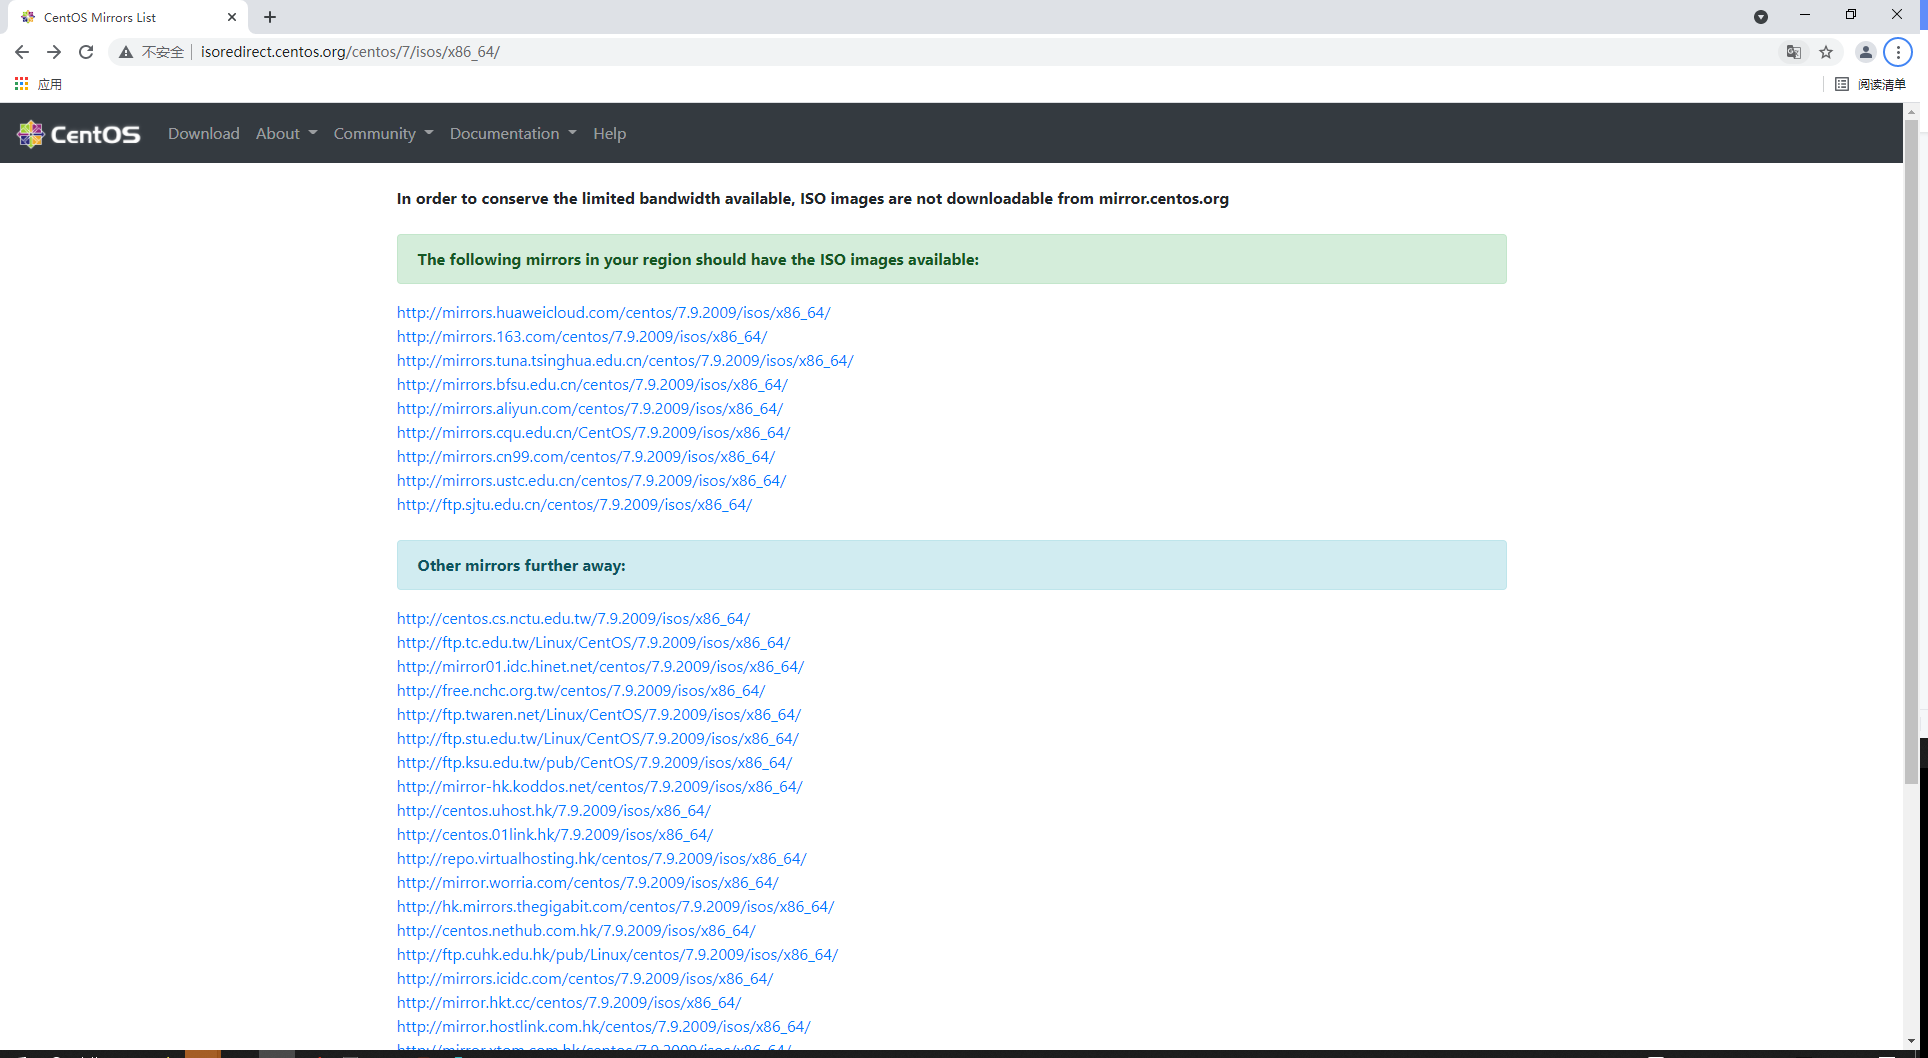Expand the Documentation dropdown menu
Screen dimensions: 1928x1058
[514, 134]
